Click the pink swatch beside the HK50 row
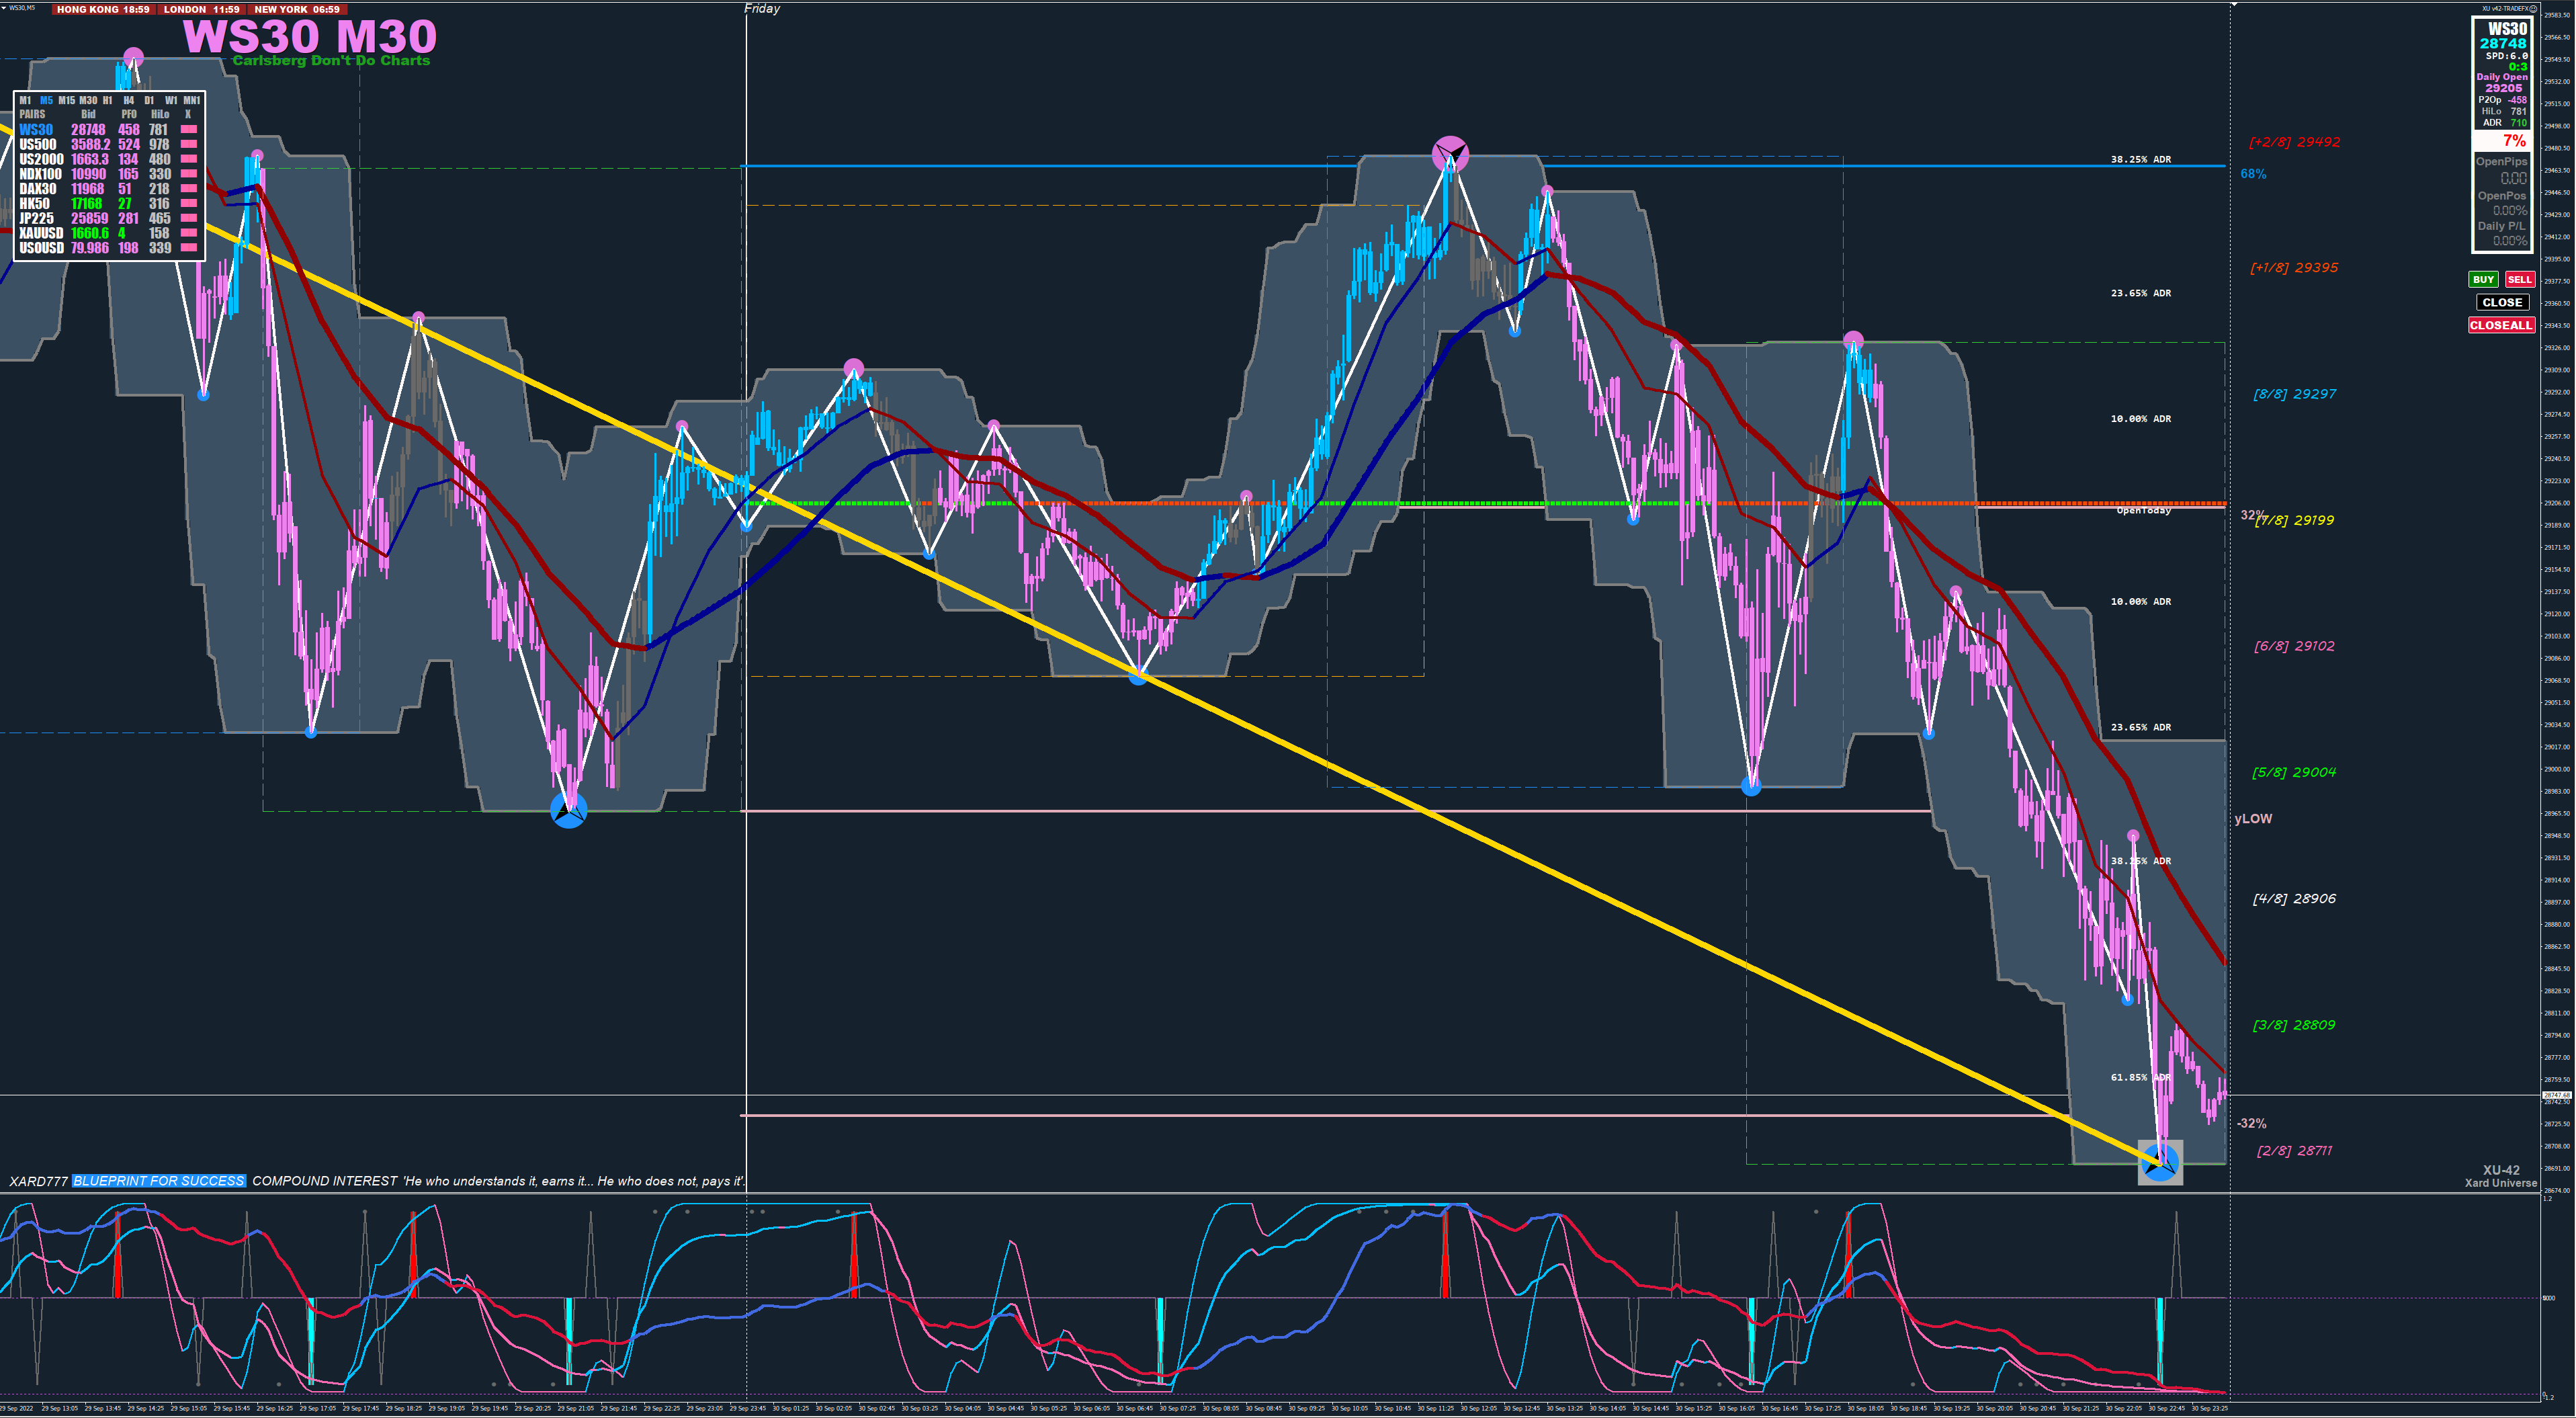The height and width of the screenshot is (1418, 2576). [x=188, y=204]
